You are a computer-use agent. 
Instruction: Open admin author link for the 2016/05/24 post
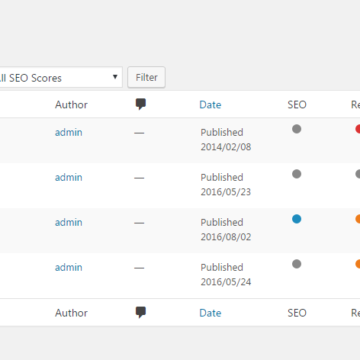click(68, 267)
